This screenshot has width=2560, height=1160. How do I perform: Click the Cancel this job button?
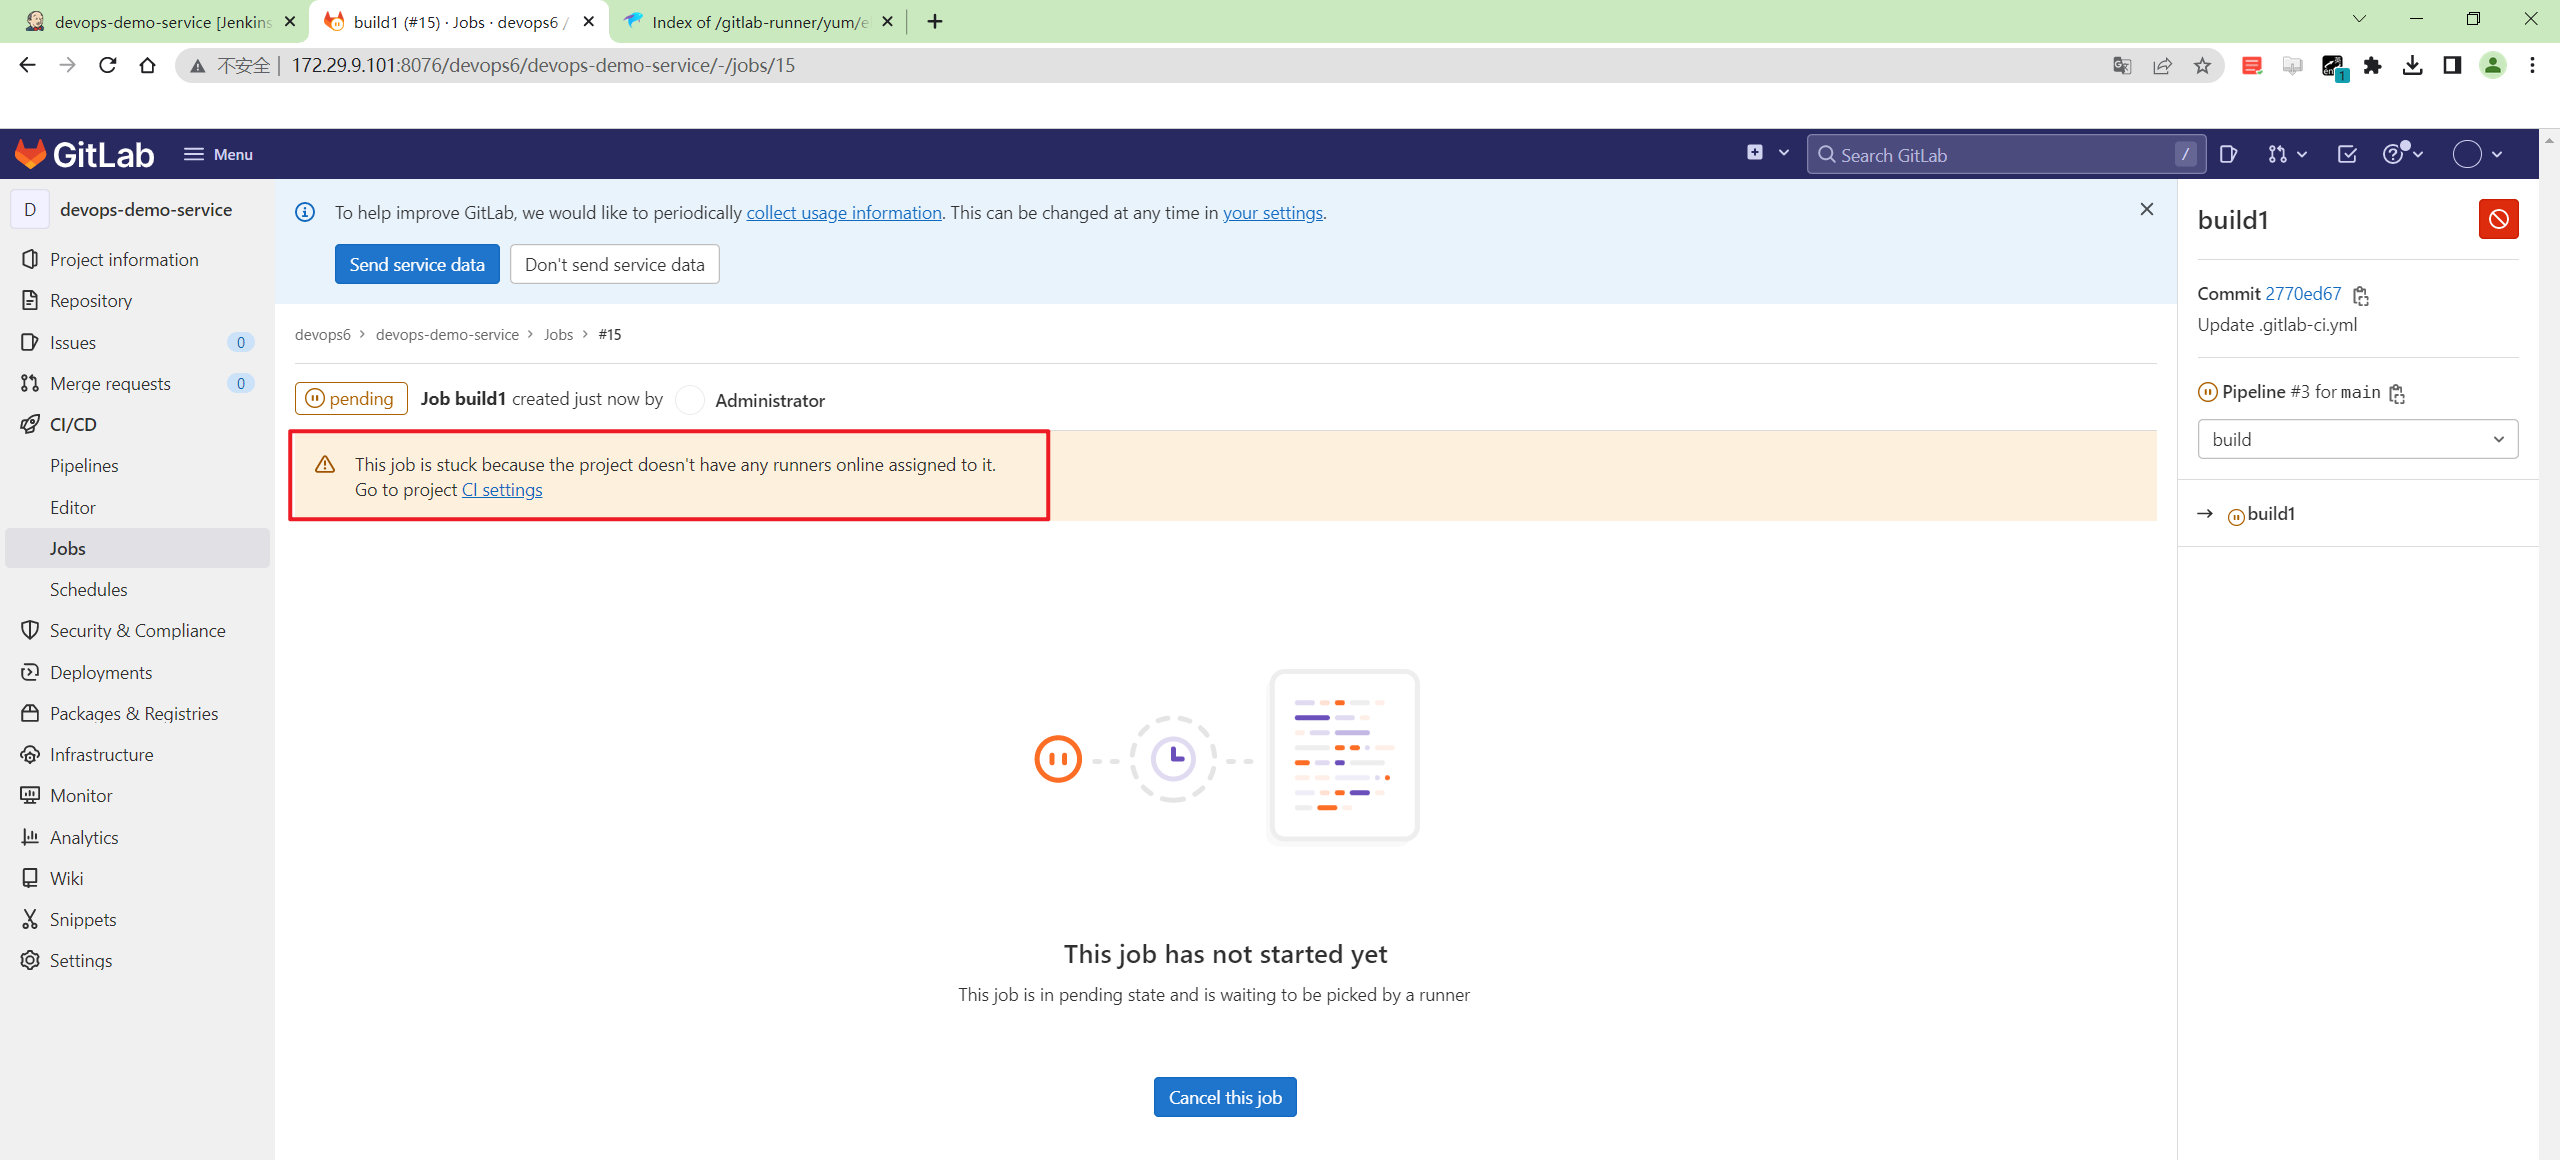coord(1224,1097)
